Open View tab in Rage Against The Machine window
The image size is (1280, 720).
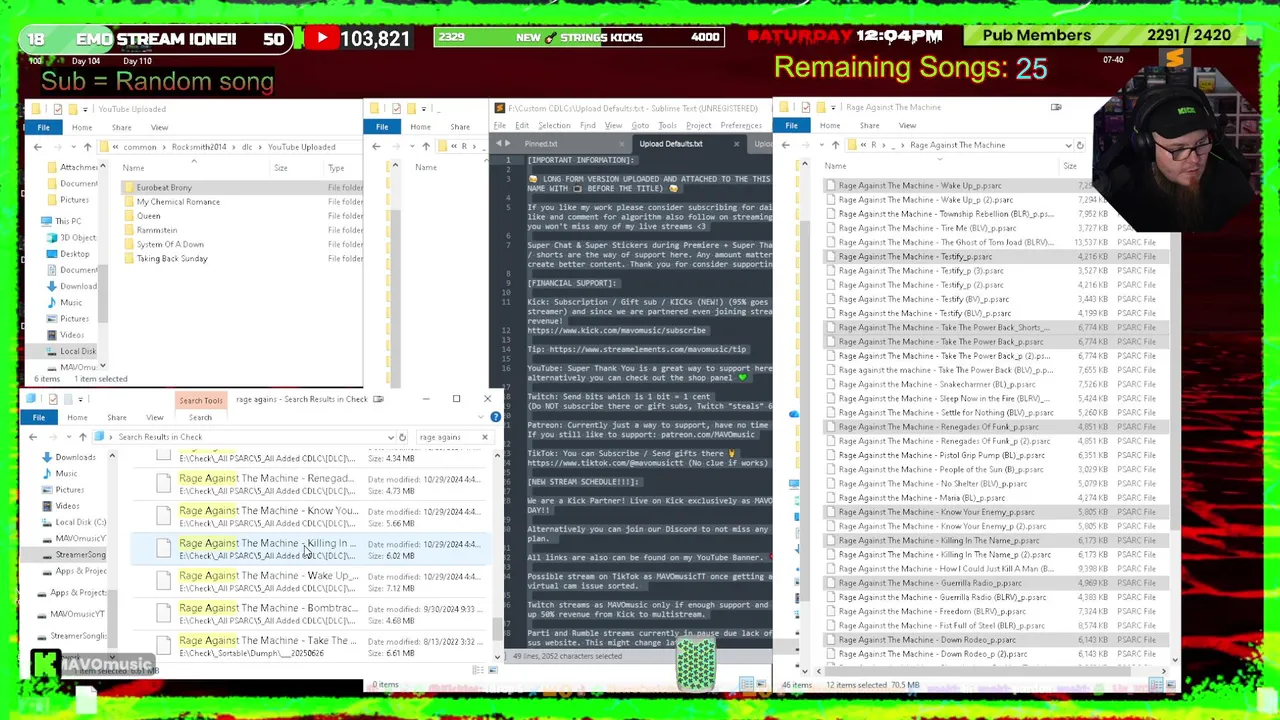coord(907,126)
